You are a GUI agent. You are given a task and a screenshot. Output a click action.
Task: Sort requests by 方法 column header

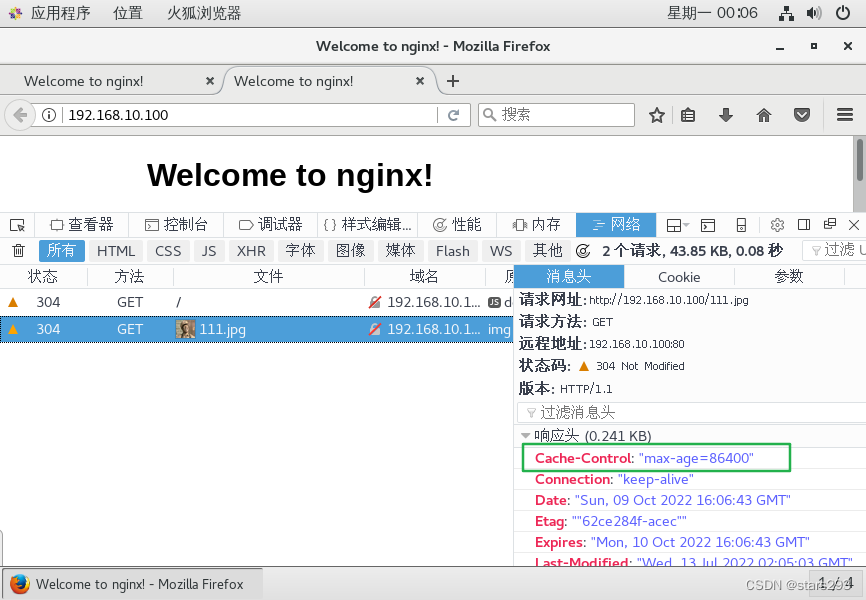(x=130, y=276)
